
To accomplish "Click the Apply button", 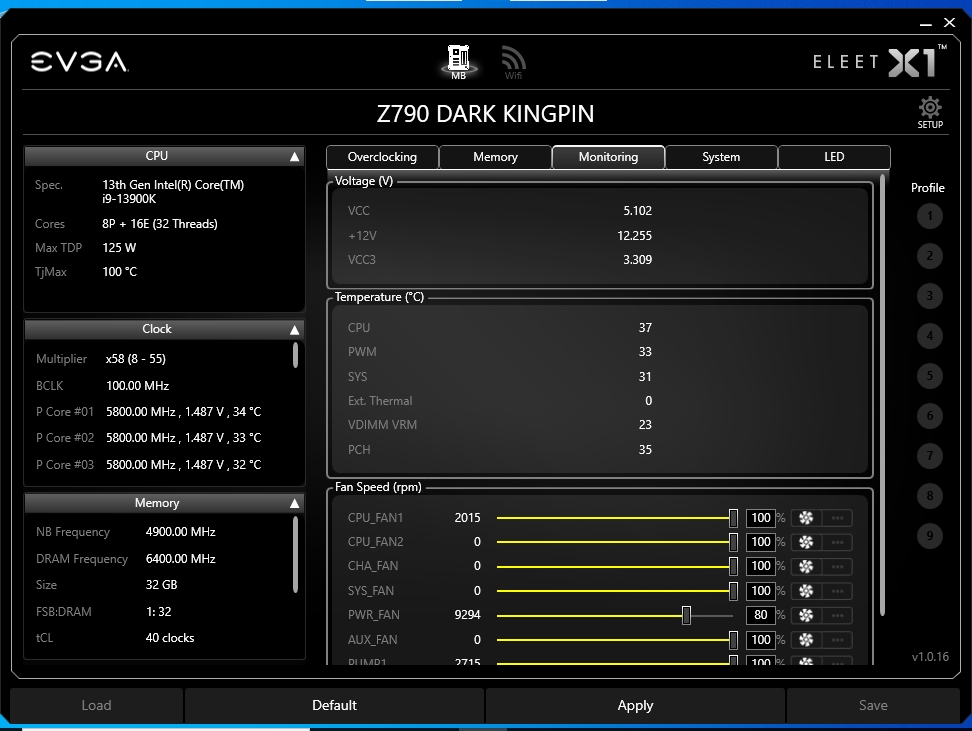I will (635, 705).
